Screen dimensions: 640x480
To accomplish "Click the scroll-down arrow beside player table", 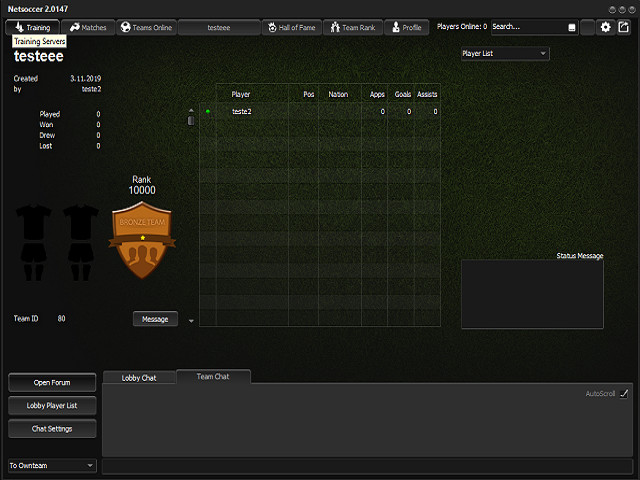I will [191, 321].
